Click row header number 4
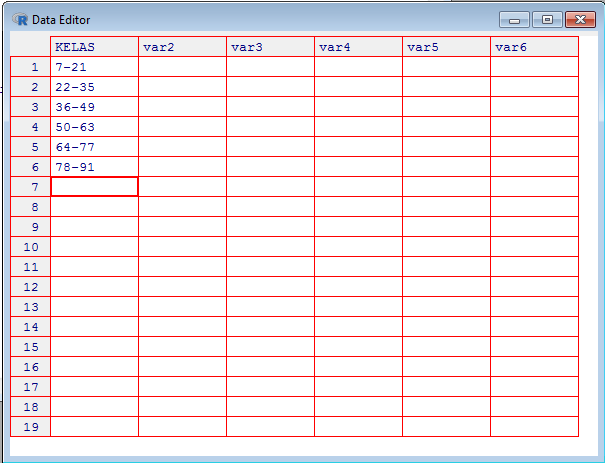The height and width of the screenshot is (463, 605). point(30,127)
